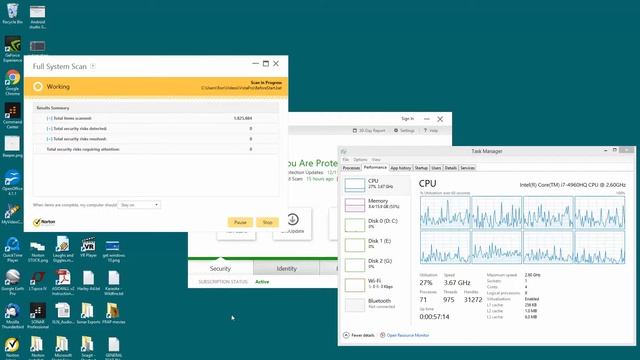Select the Bluetooth entry in the performance sidebar
The height and width of the screenshot is (360, 640).
(376, 304)
